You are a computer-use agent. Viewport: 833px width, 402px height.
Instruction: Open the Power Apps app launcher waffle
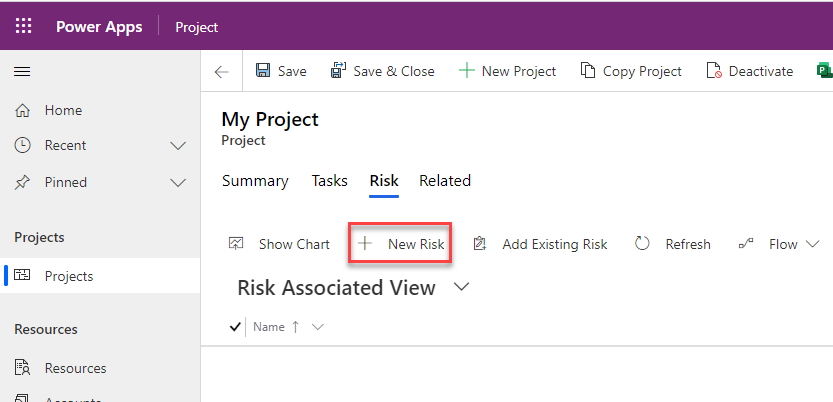coord(23,27)
